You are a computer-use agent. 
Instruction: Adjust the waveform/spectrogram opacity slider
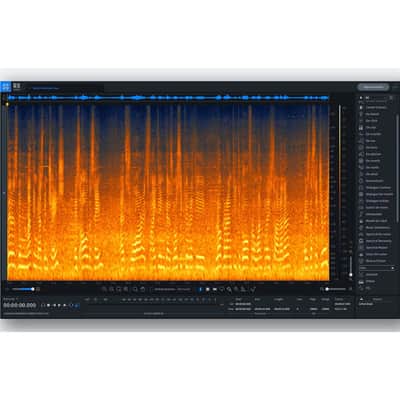click(x=23, y=289)
